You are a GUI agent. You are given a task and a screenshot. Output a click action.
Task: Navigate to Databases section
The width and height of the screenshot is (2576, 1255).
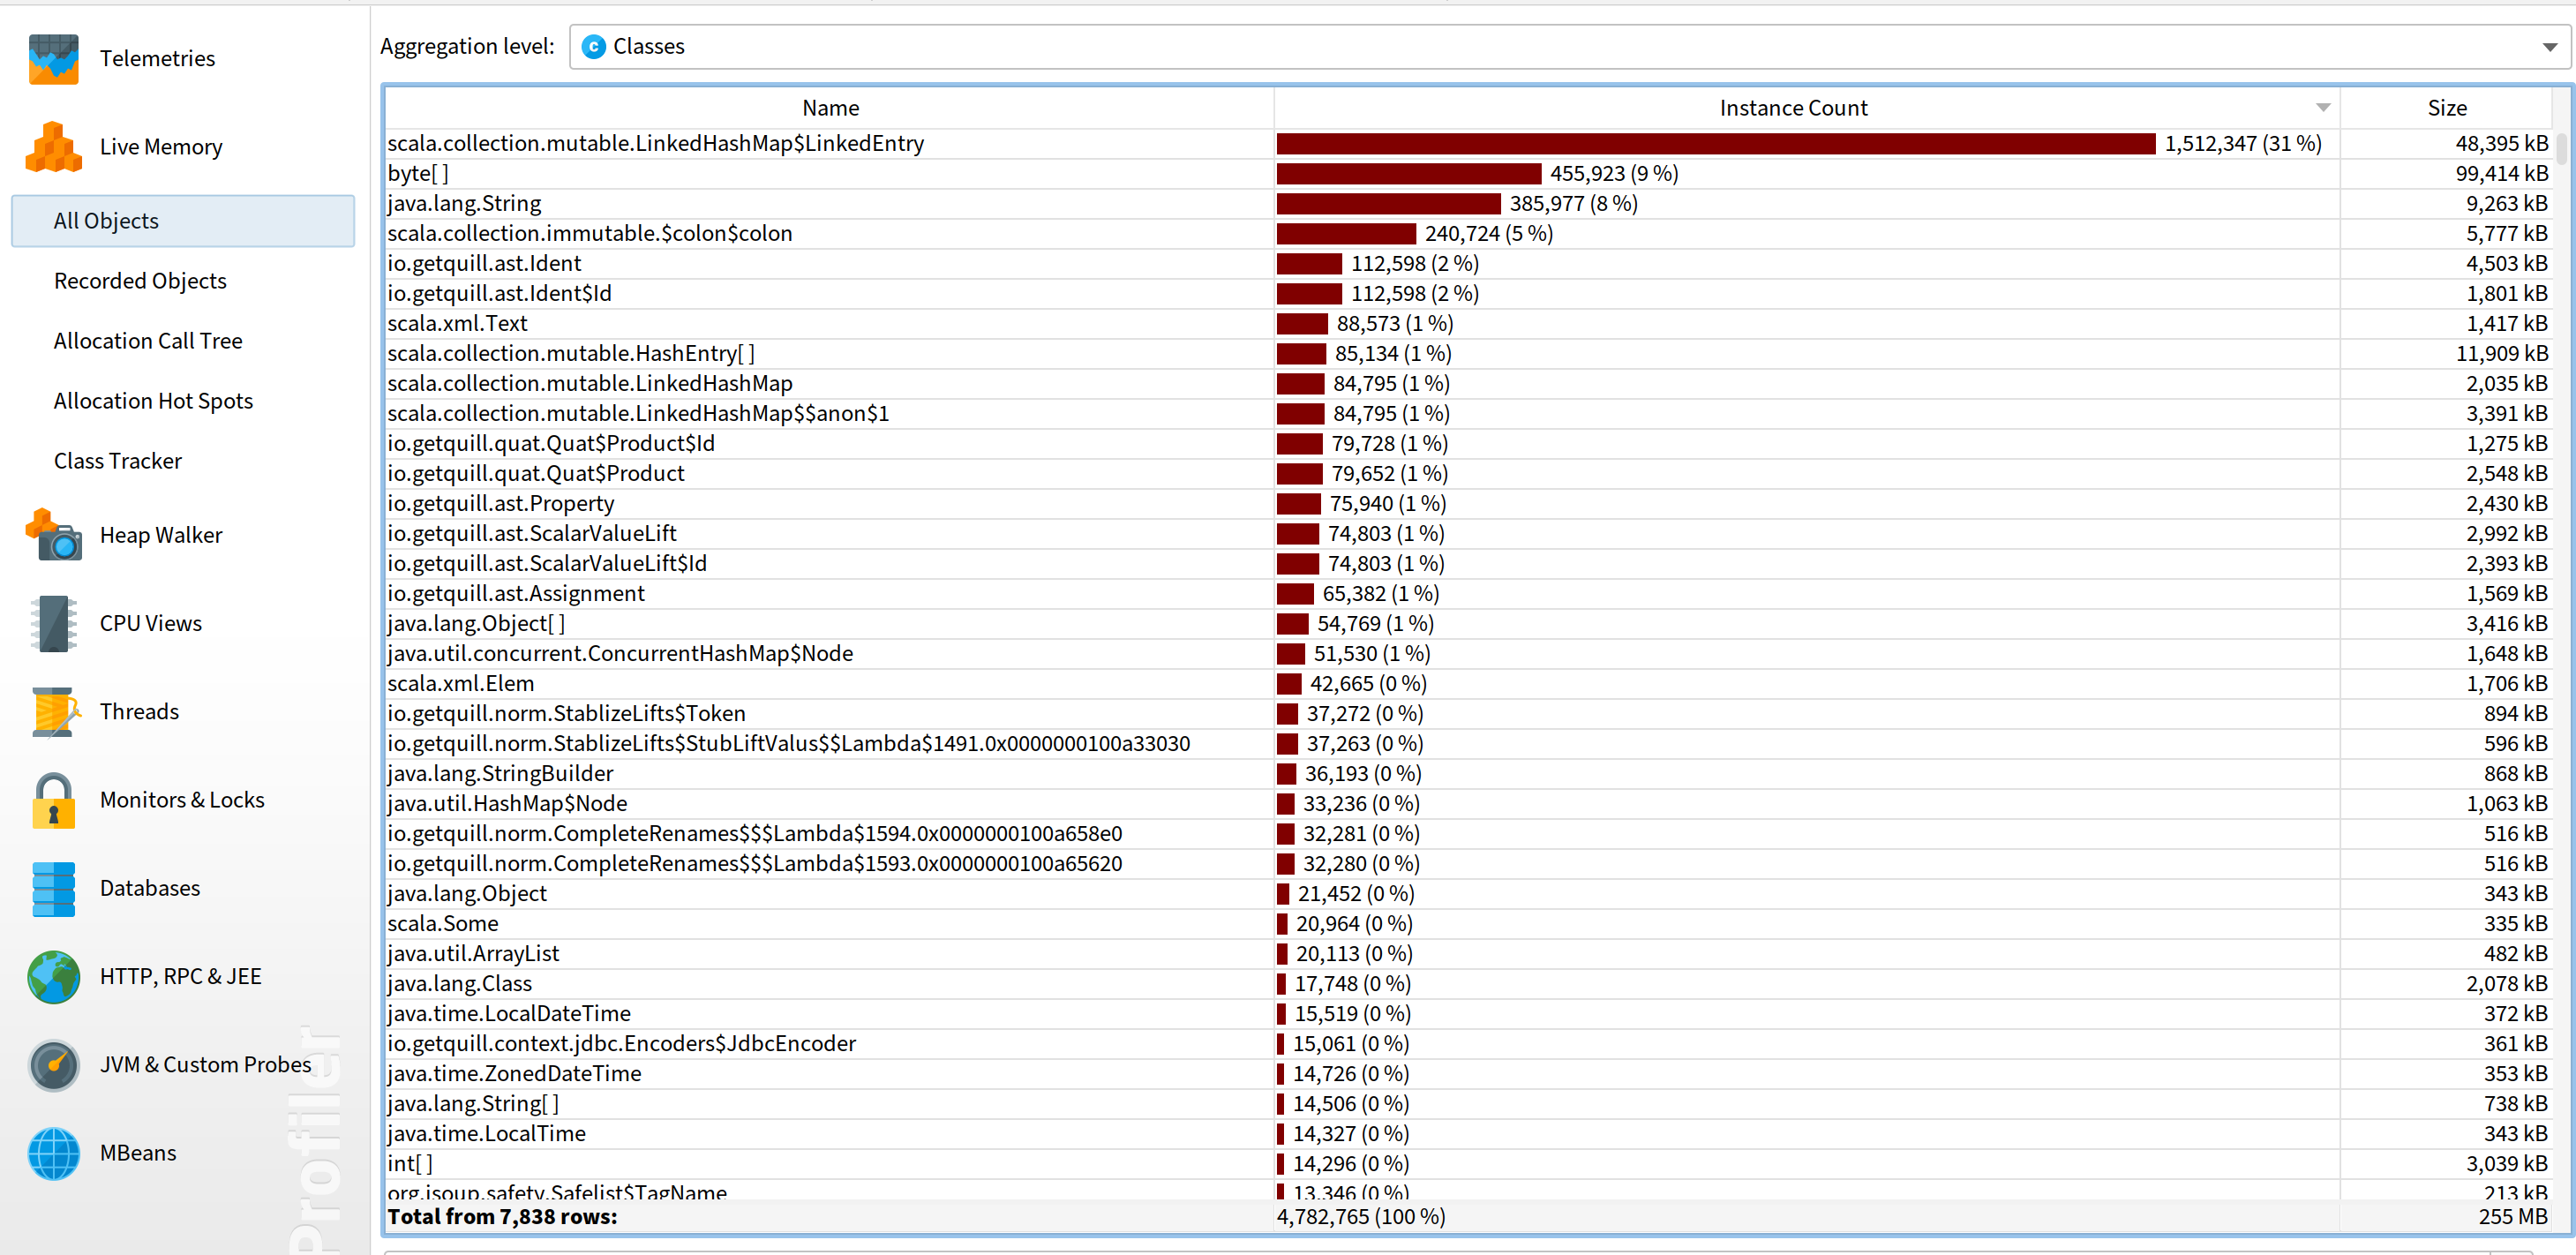pos(148,889)
